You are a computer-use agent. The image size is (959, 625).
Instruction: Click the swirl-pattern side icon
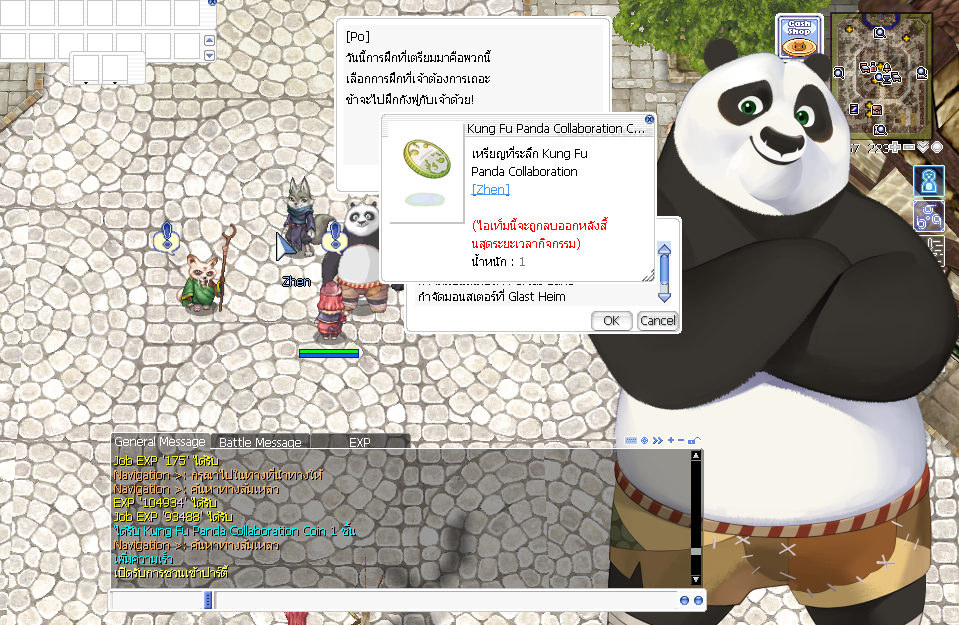tap(928, 216)
